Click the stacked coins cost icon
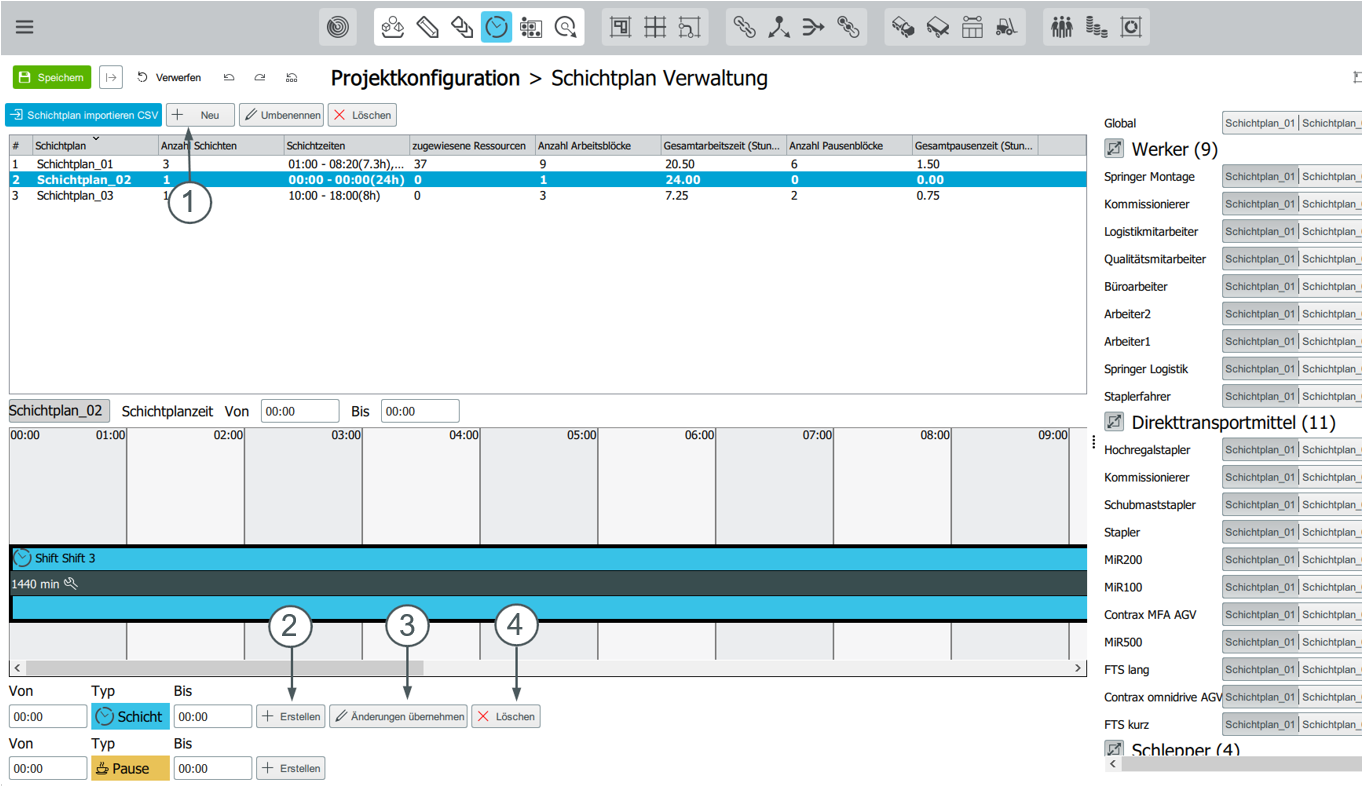Screen dimensions: 1365x786 [1096, 27]
